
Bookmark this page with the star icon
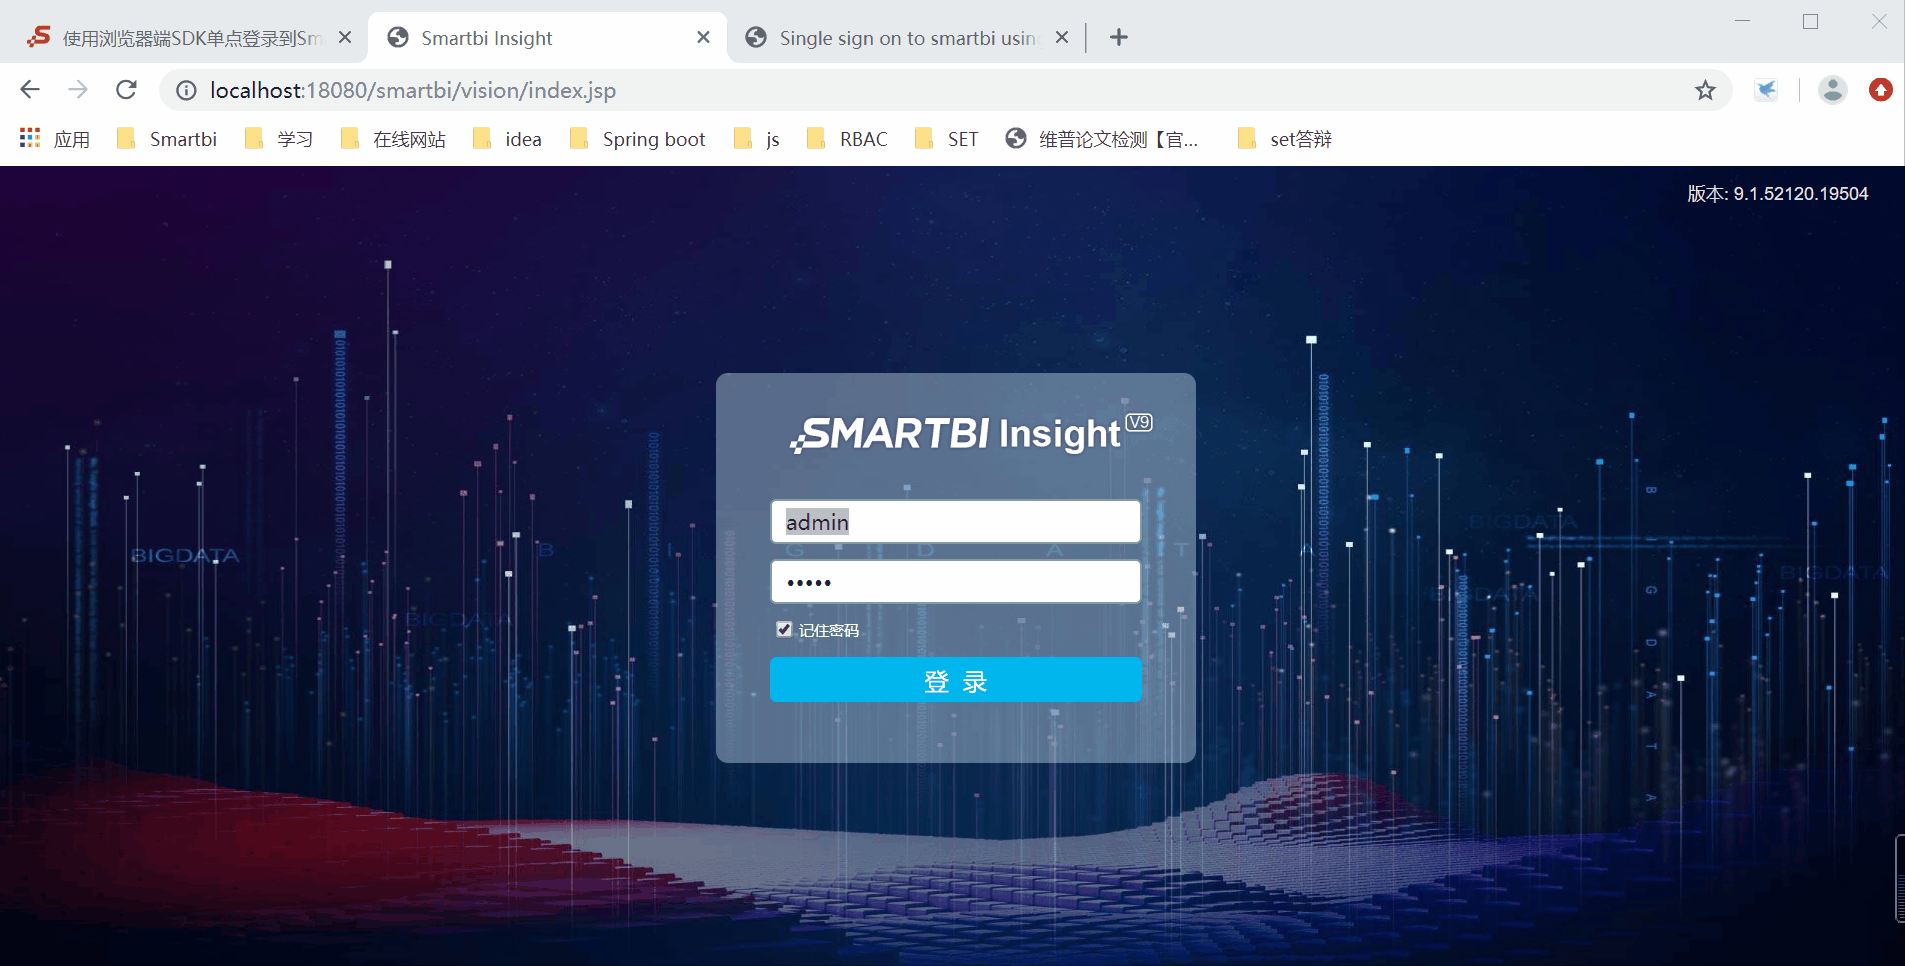coord(1705,90)
